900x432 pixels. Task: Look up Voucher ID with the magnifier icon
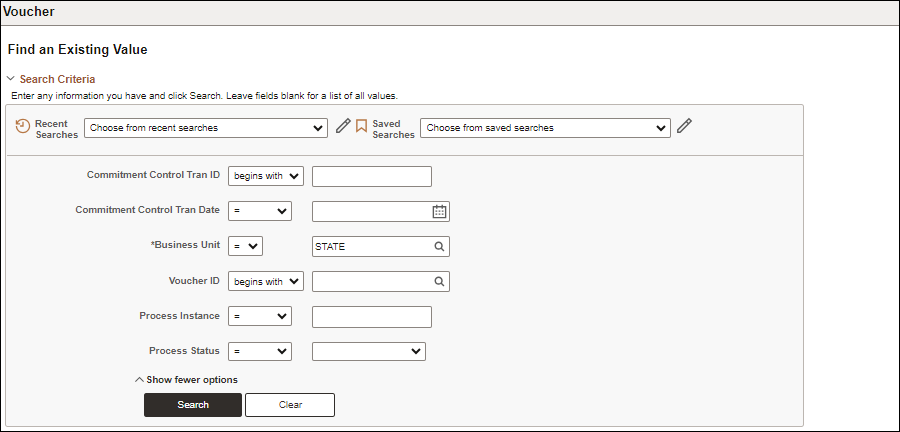[x=439, y=282]
